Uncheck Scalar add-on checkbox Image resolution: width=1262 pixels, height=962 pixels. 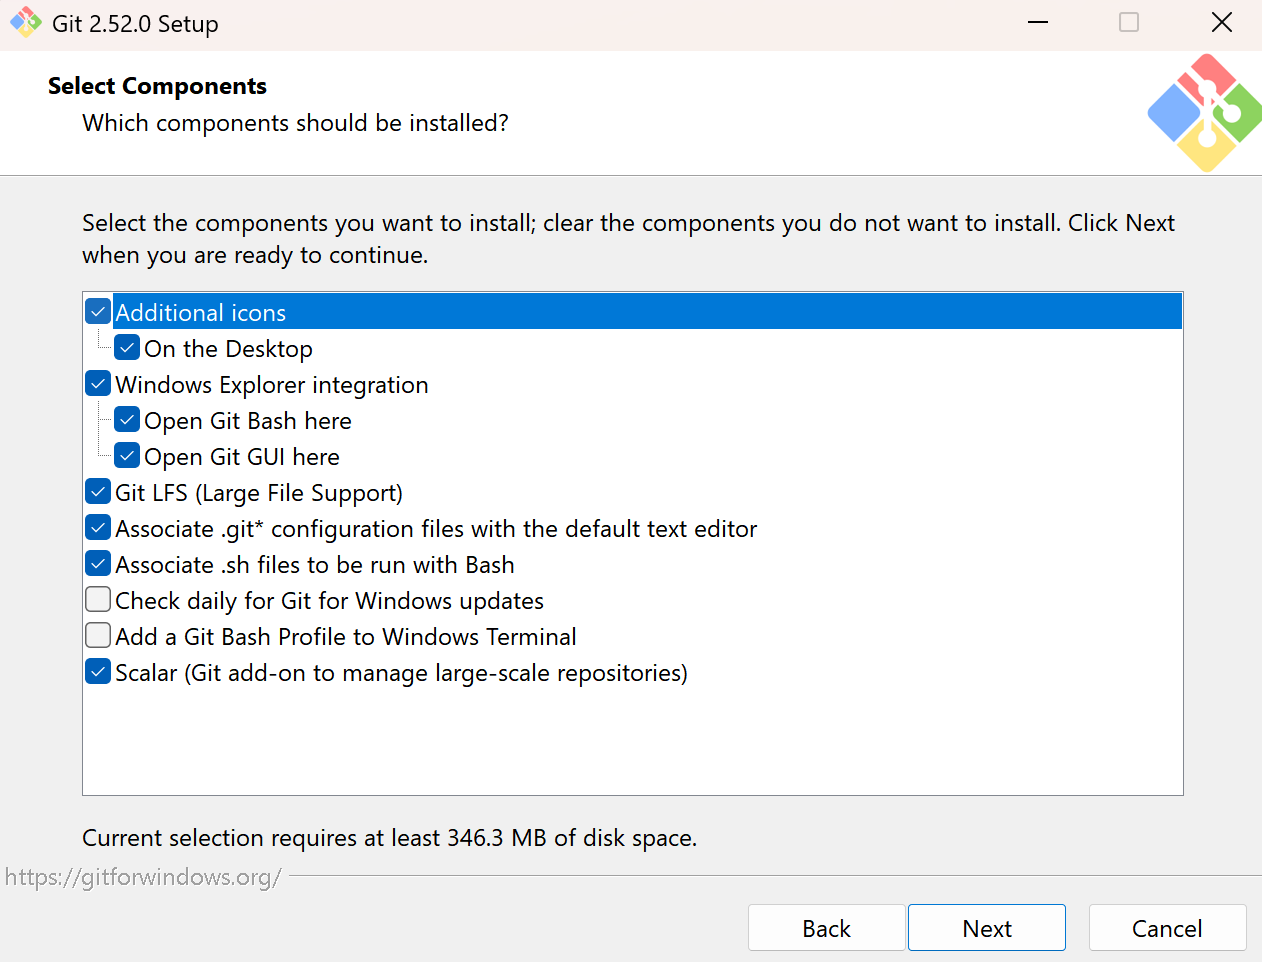[98, 672]
